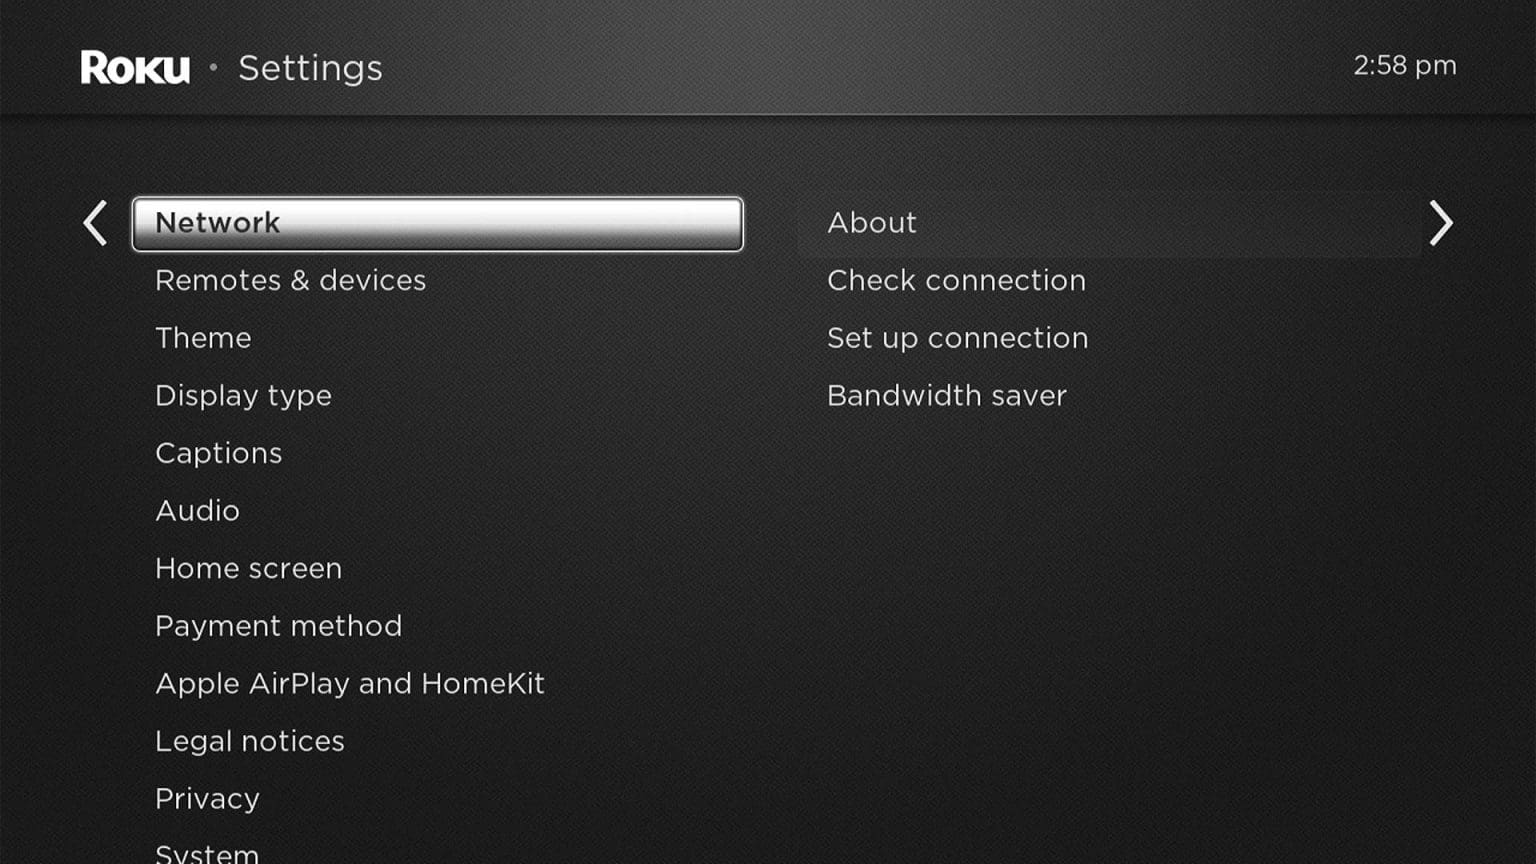
Task: Click the Roku logo
Action: coord(134,66)
